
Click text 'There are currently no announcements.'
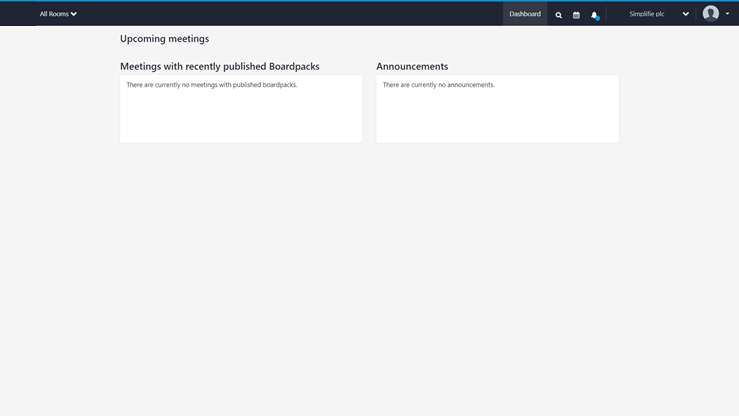coord(438,85)
